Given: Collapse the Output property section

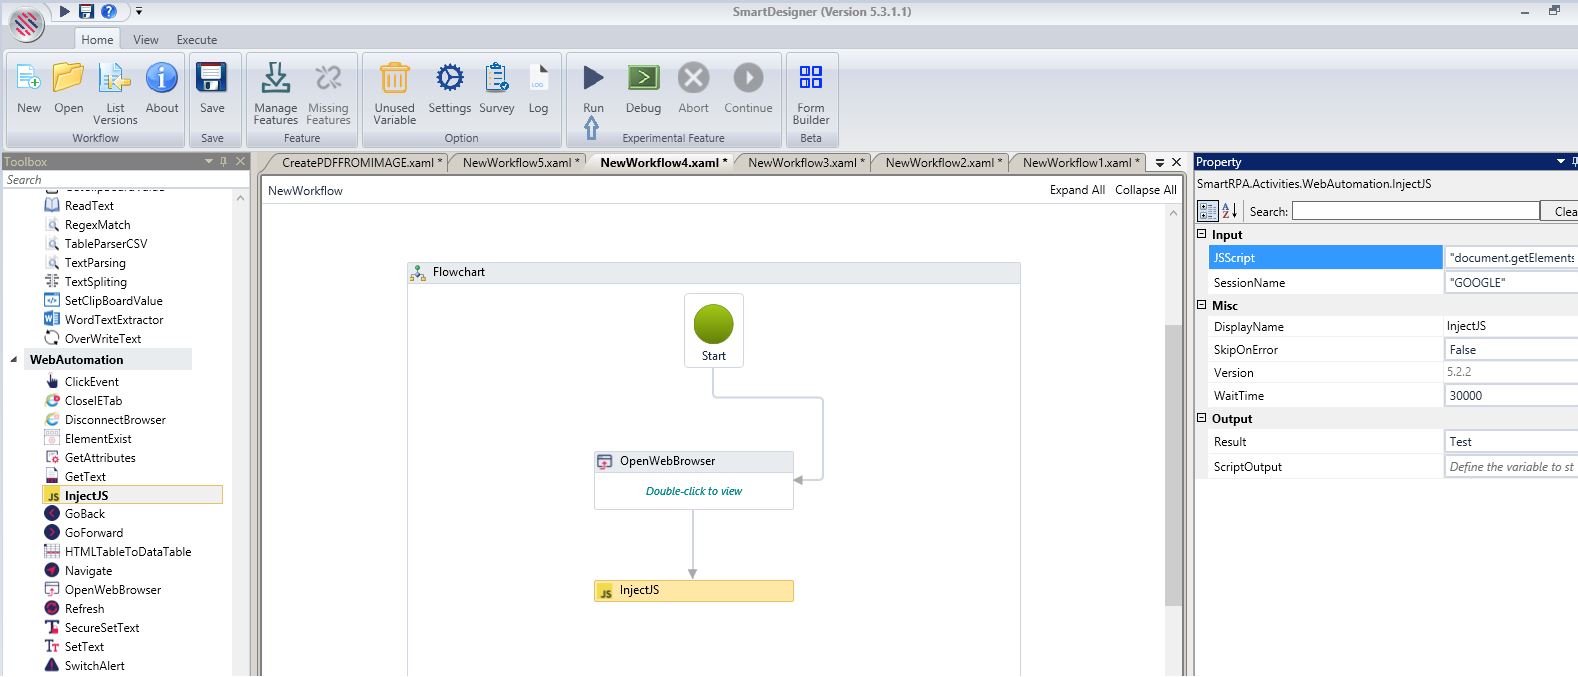Looking at the screenshot, I should [1202, 418].
